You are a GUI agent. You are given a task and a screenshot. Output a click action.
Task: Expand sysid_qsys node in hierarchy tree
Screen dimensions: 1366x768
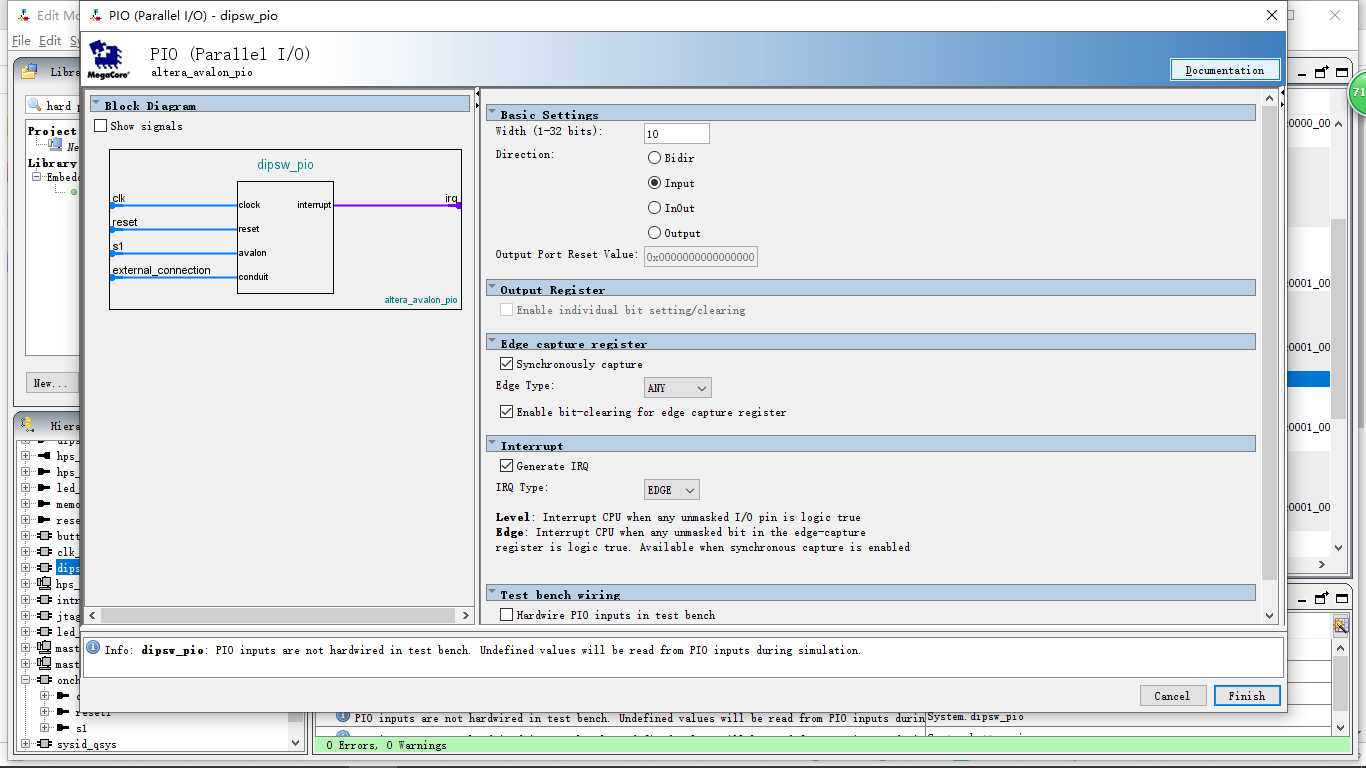point(26,744)
